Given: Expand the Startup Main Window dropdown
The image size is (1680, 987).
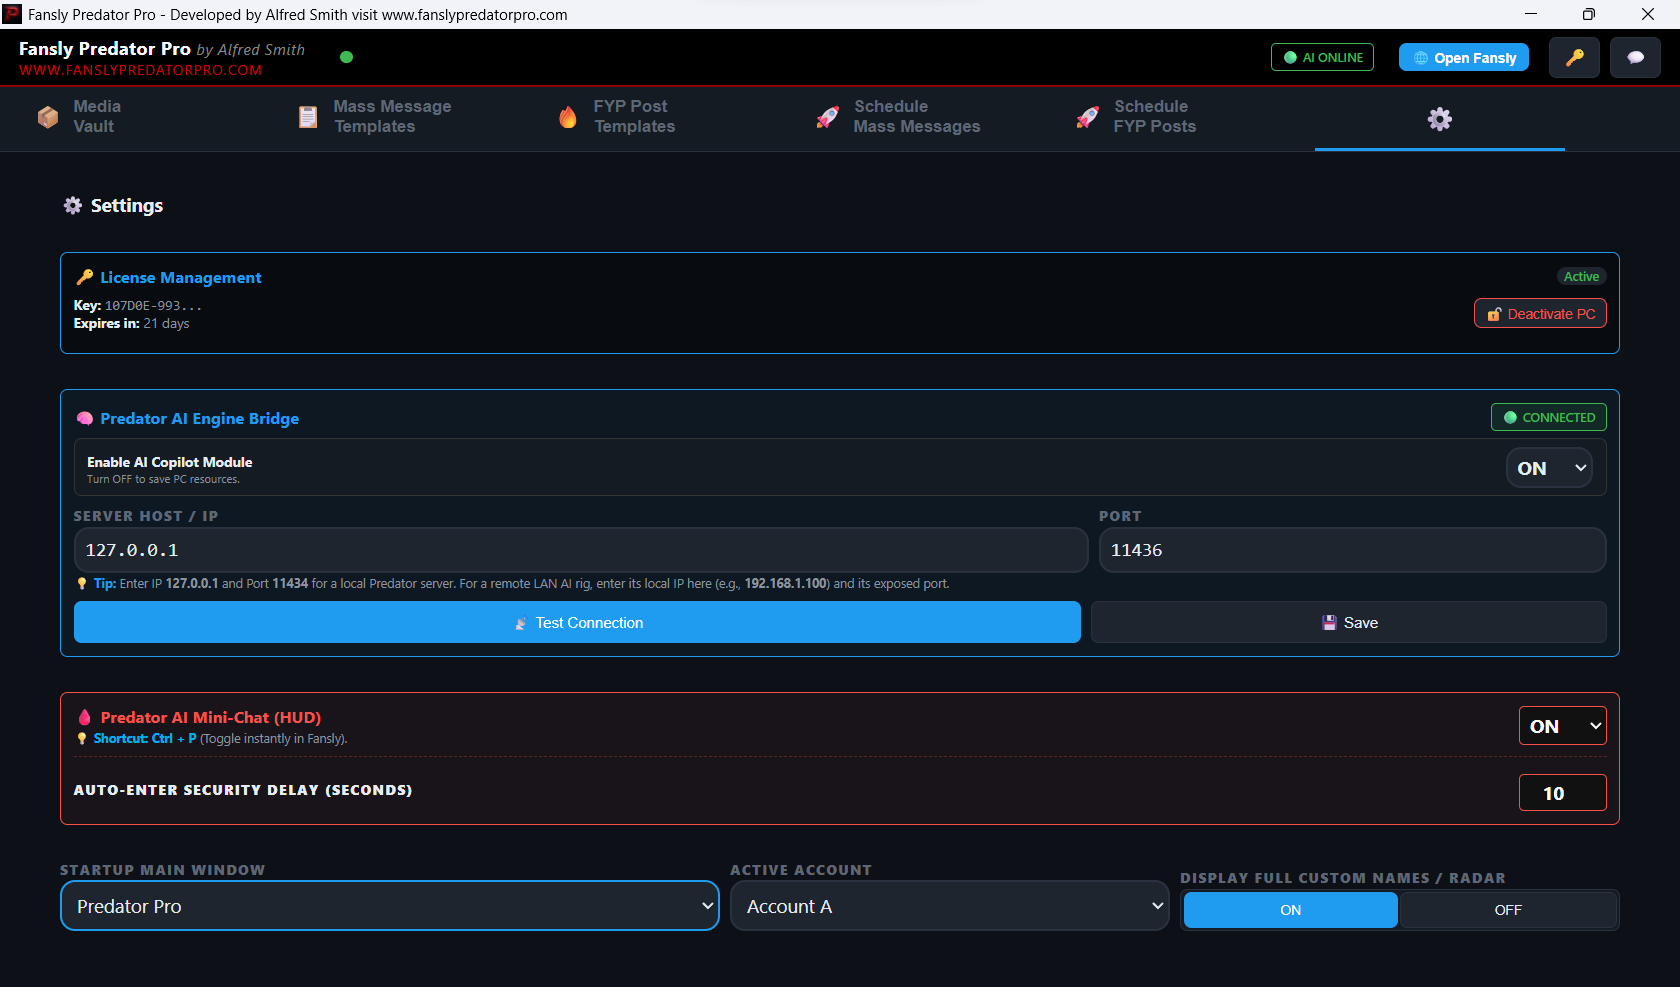Looking at the screenshot, I should pyautogui.click(x=390, y=906).
